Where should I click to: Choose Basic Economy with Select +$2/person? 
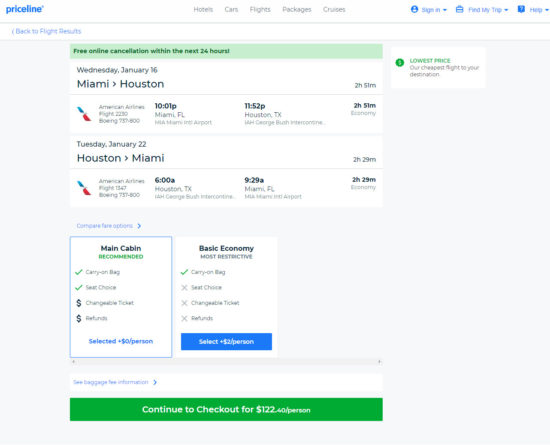226,342
